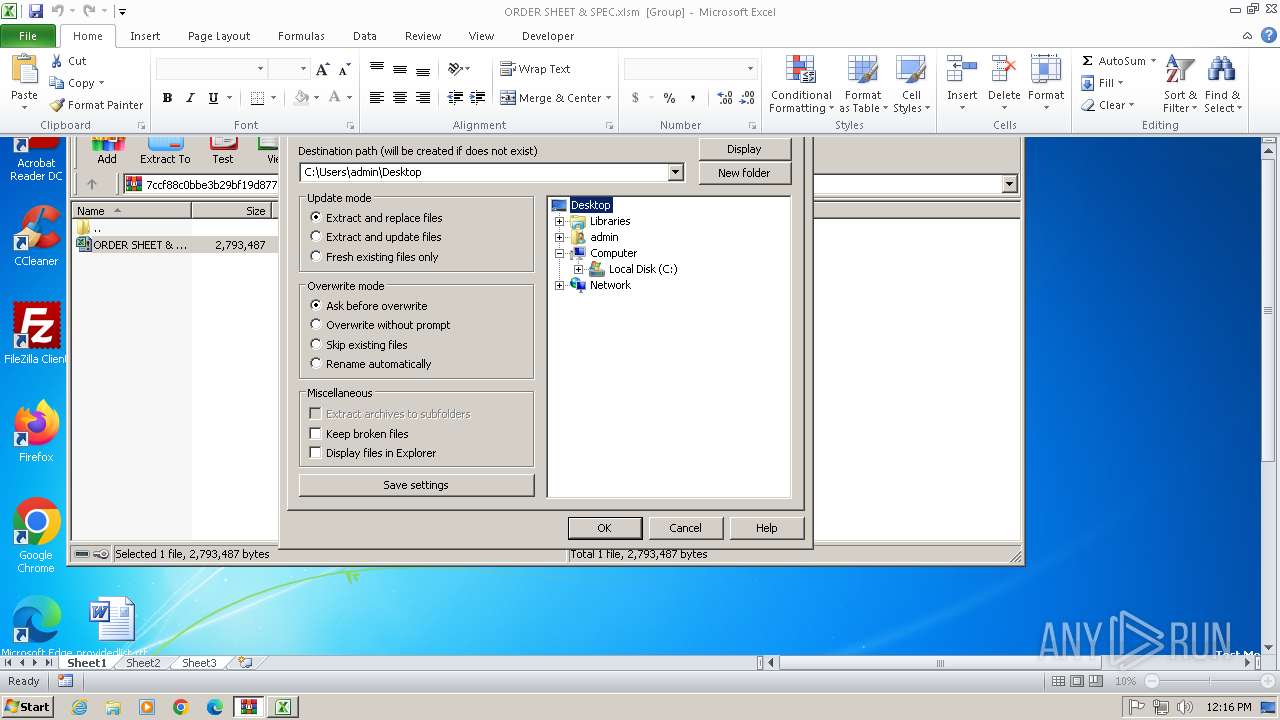Click the New folder button
Viewport: 1280px width, 720px height.
[x=744, y=173]
